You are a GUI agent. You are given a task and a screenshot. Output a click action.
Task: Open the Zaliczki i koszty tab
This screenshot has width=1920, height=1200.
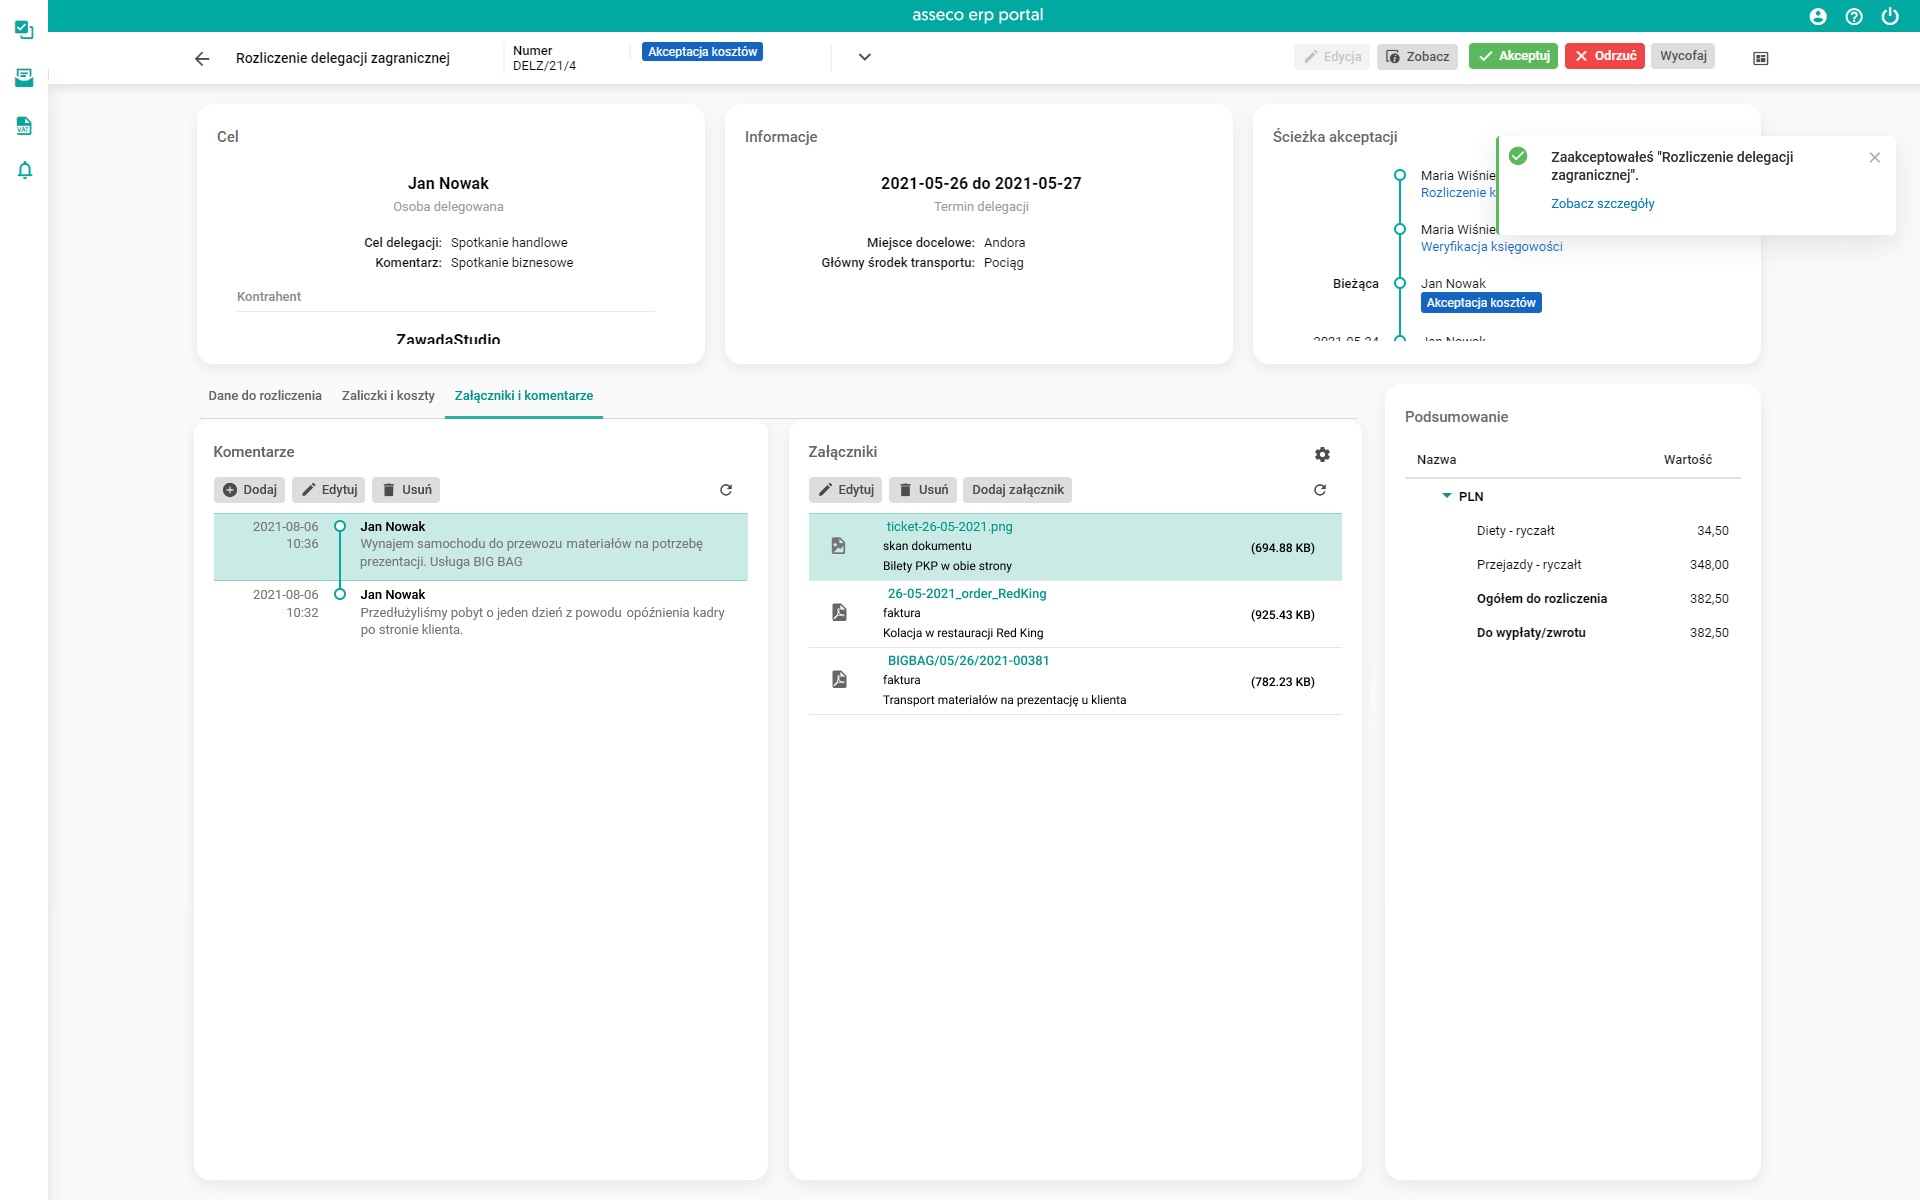[x=388, y=396]
